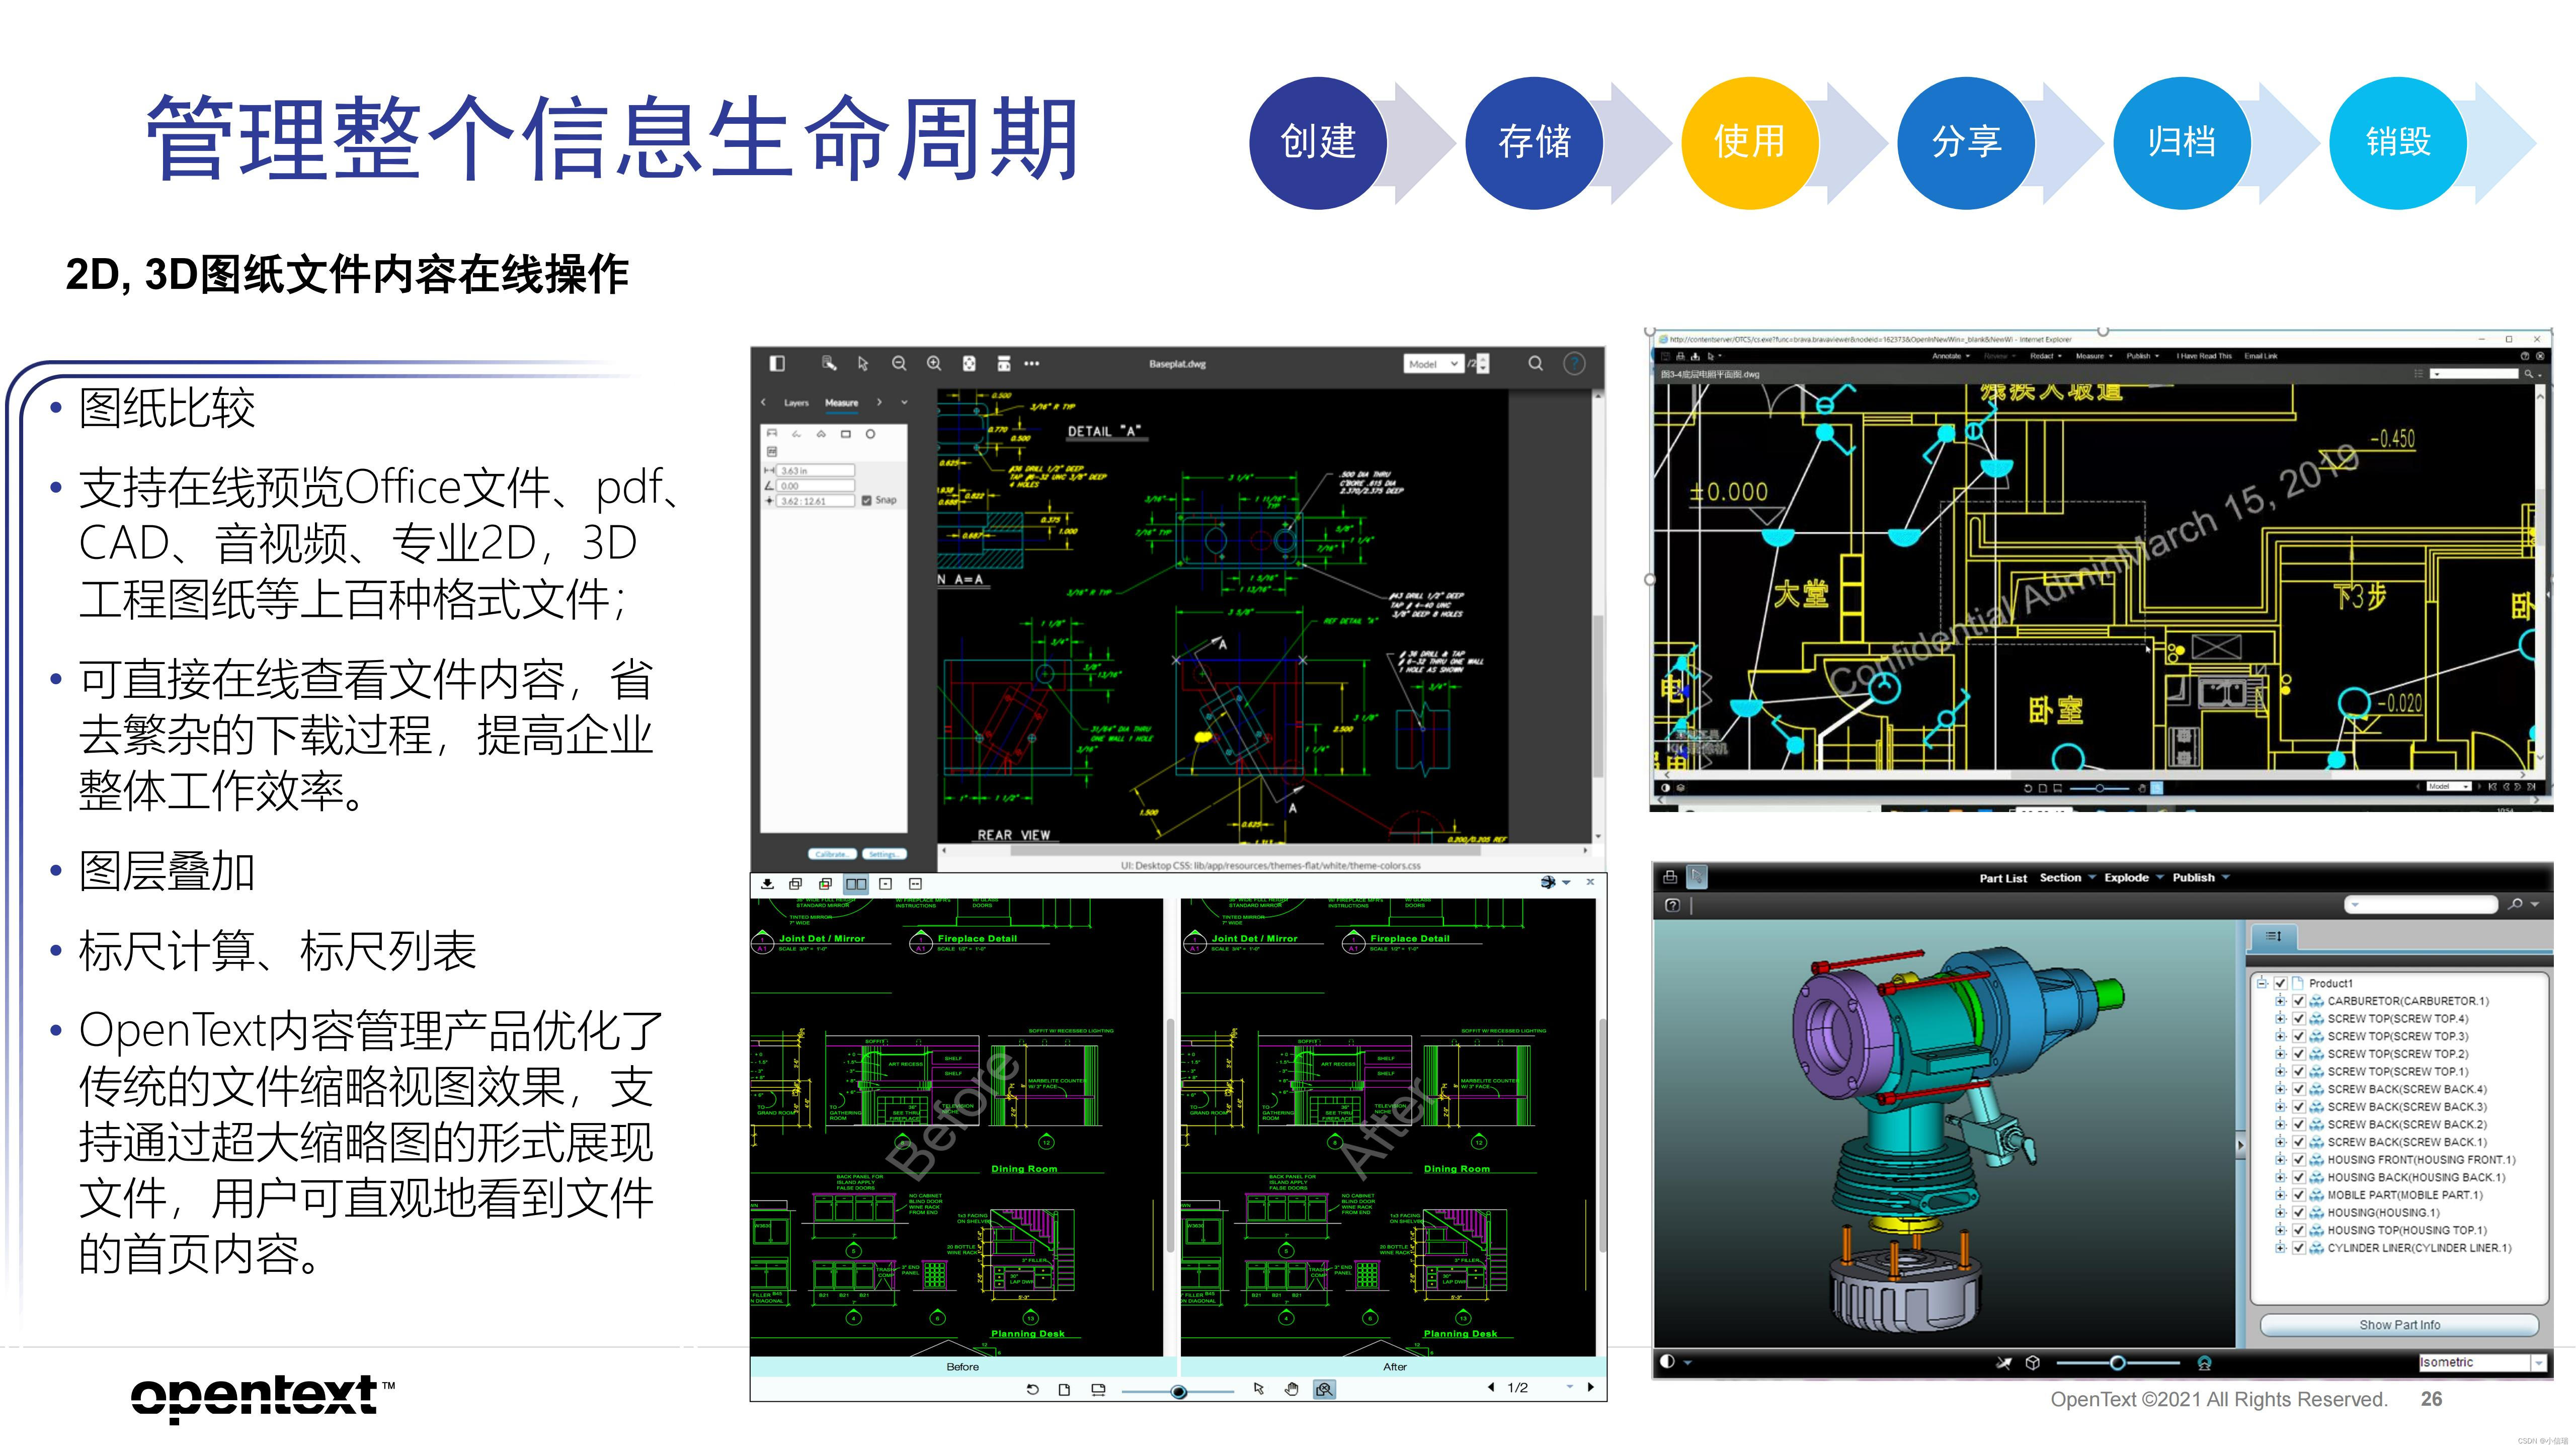
Task: Click the 3D cube view icon
Action: [2032, 1362]
